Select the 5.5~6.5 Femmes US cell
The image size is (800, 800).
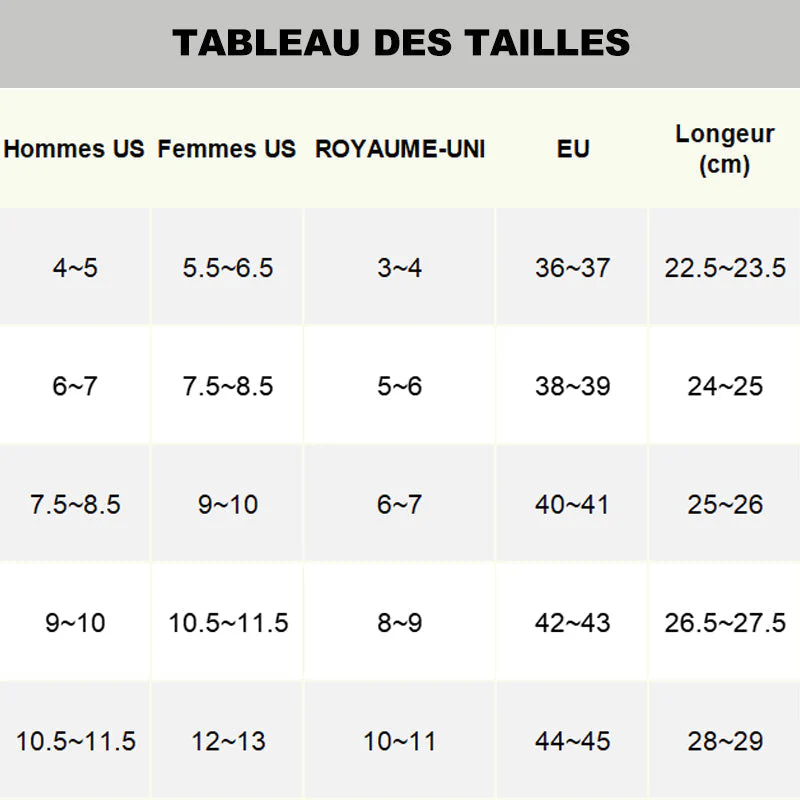click(x=228, y=268)
